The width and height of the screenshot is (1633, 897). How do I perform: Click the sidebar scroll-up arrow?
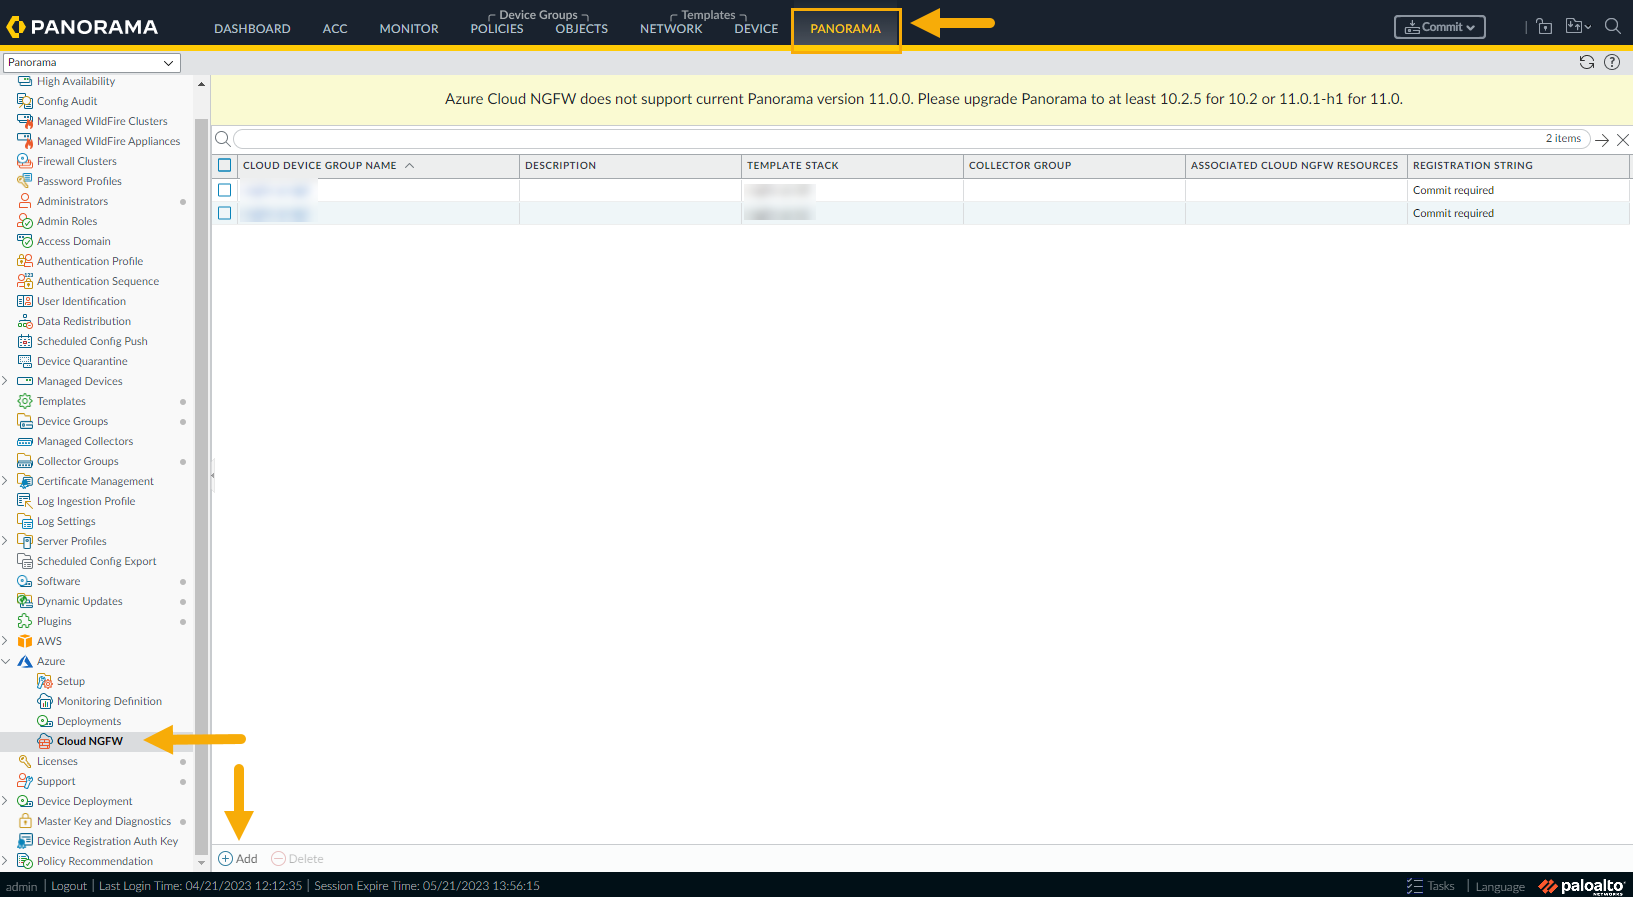click(x=201, y=84)
